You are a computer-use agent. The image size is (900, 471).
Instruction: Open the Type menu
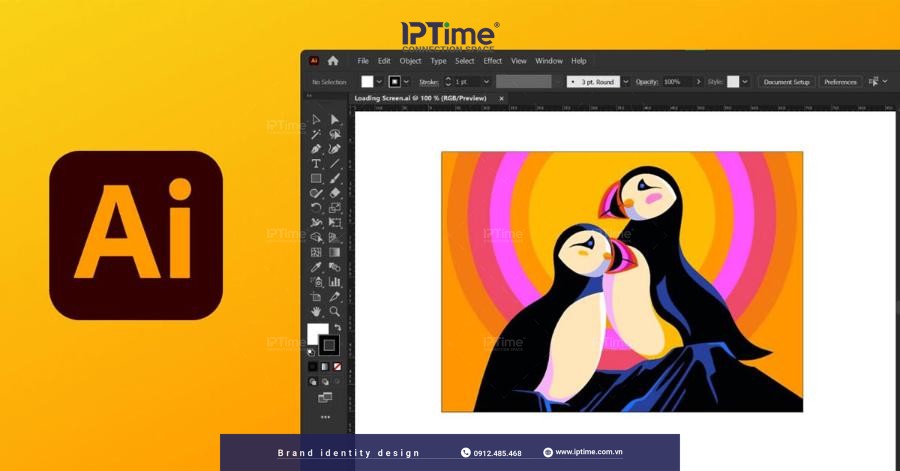coord(439,61)
